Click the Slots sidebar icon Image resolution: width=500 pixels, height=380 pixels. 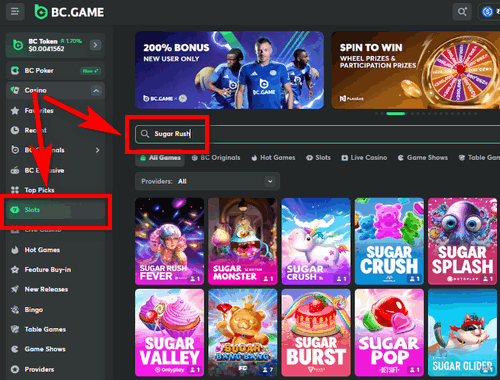(x=15, y=210)
